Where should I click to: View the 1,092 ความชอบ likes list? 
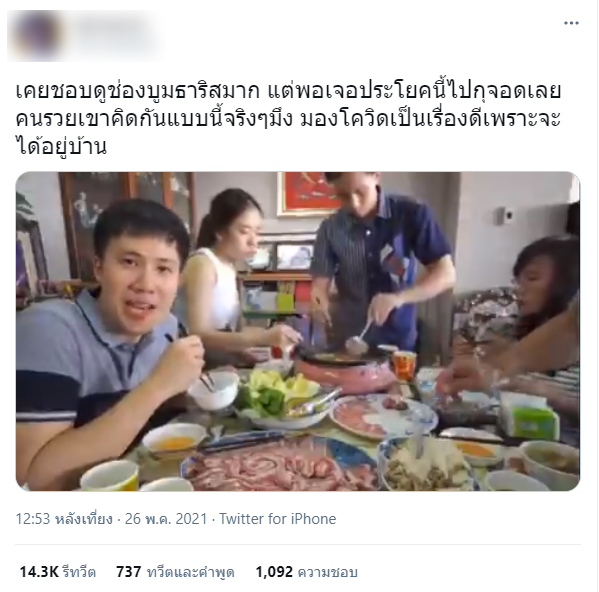coord(306,572)
